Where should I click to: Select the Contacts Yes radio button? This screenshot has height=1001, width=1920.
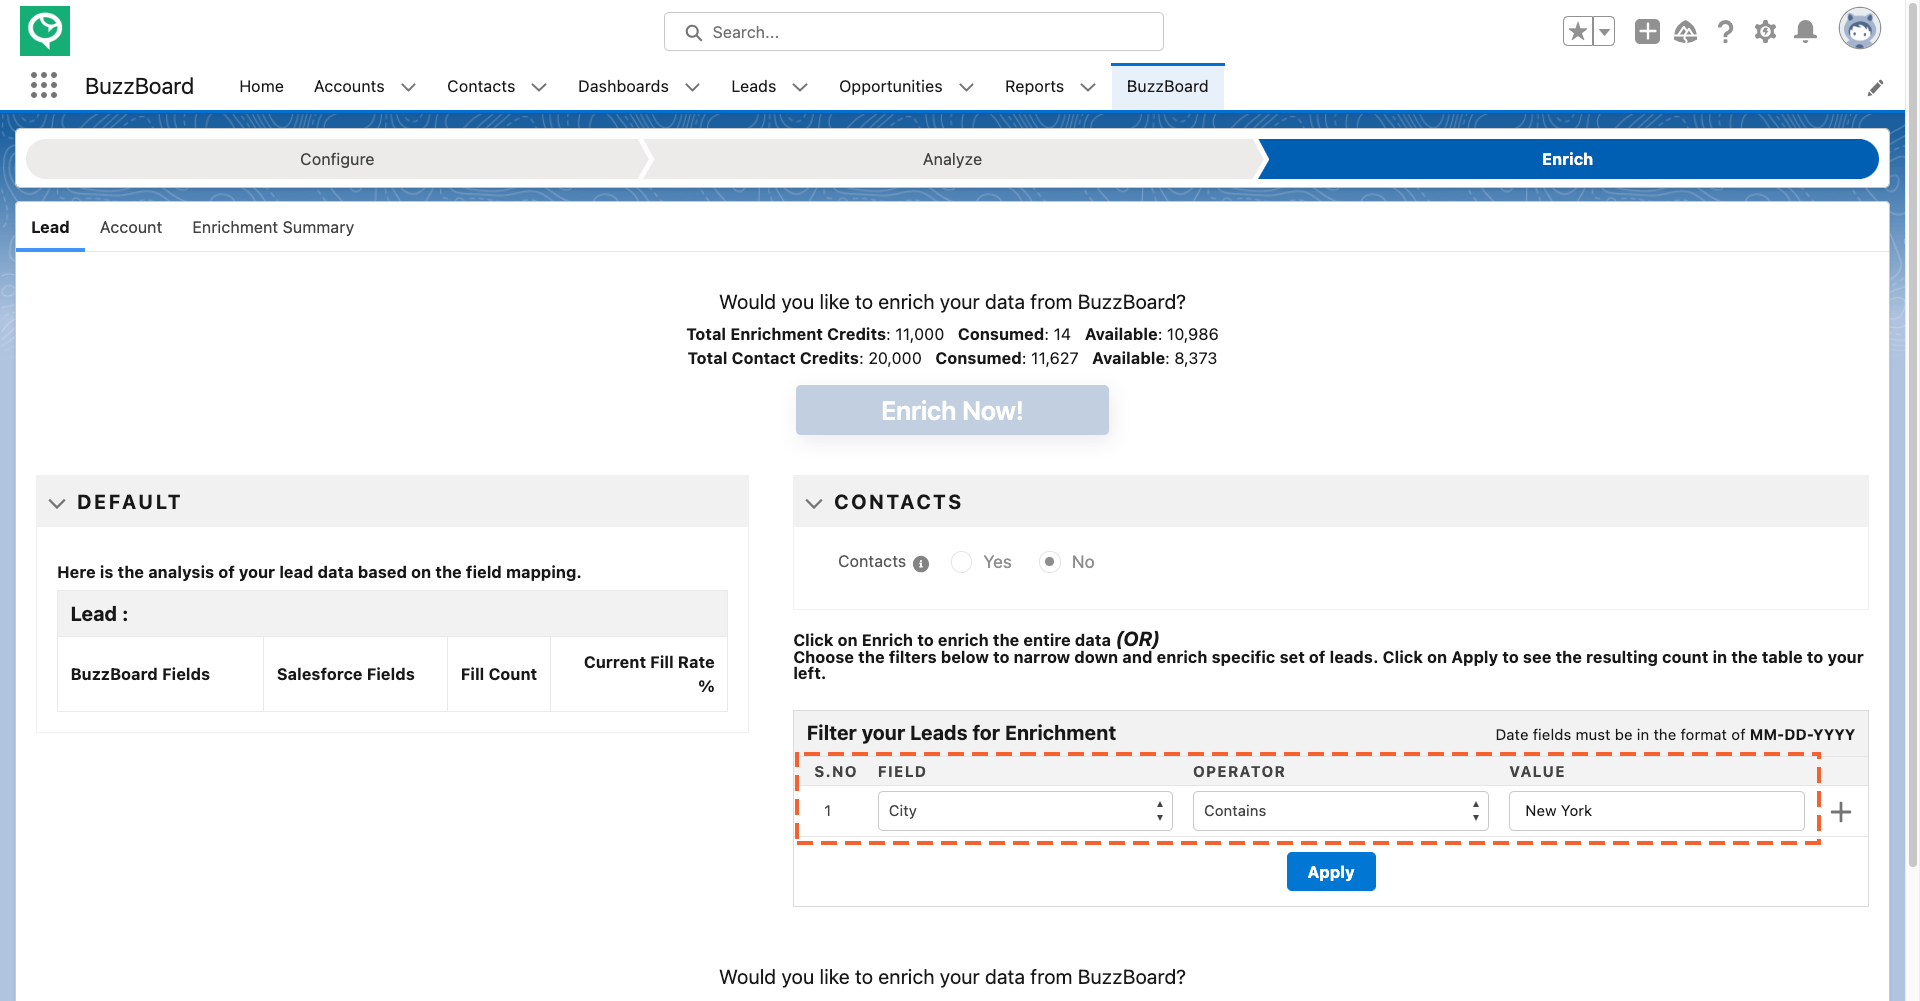pyautogui.click(x=961, y=562)
